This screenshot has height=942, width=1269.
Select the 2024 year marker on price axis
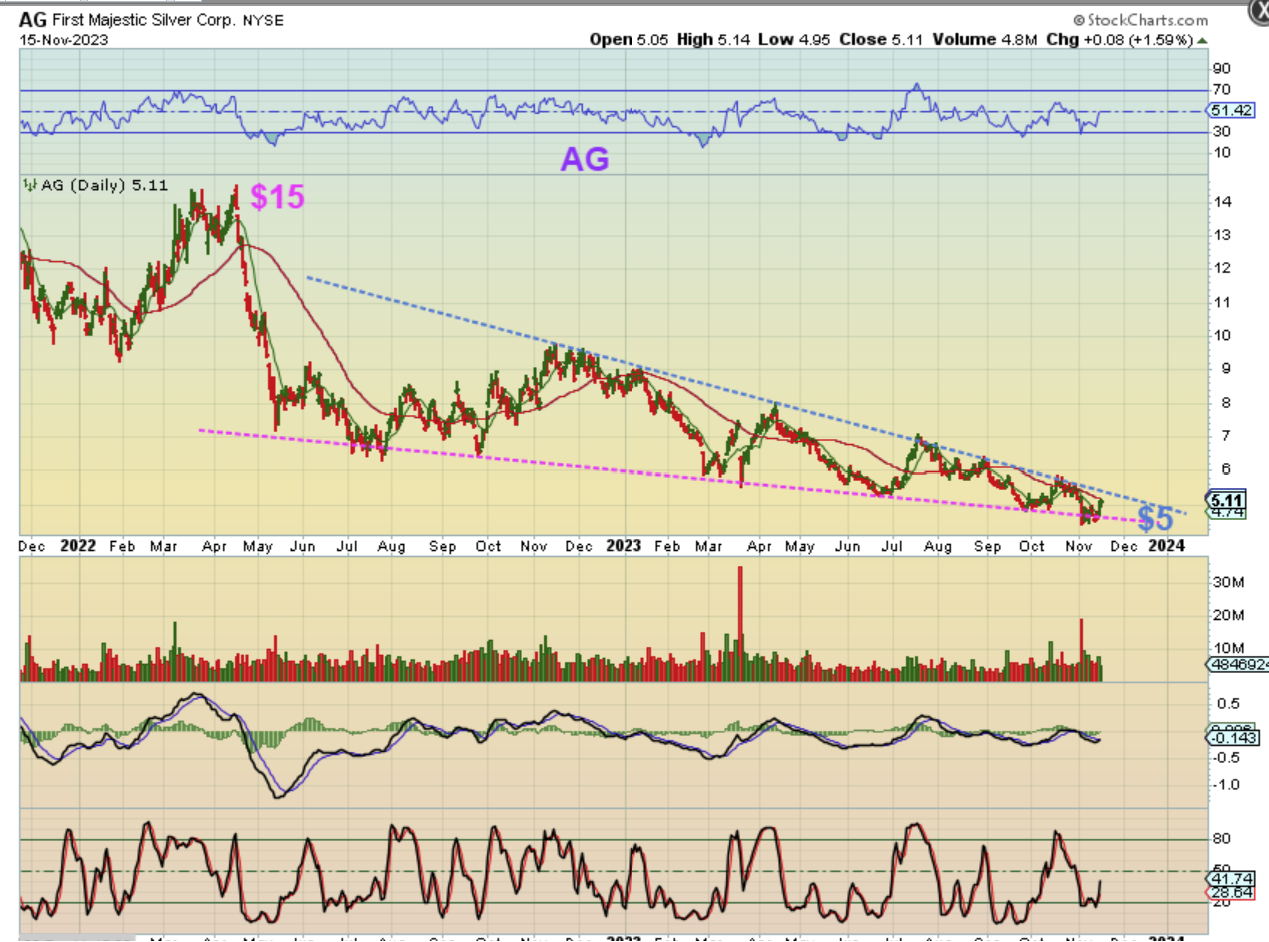[x=1166, y=546]
